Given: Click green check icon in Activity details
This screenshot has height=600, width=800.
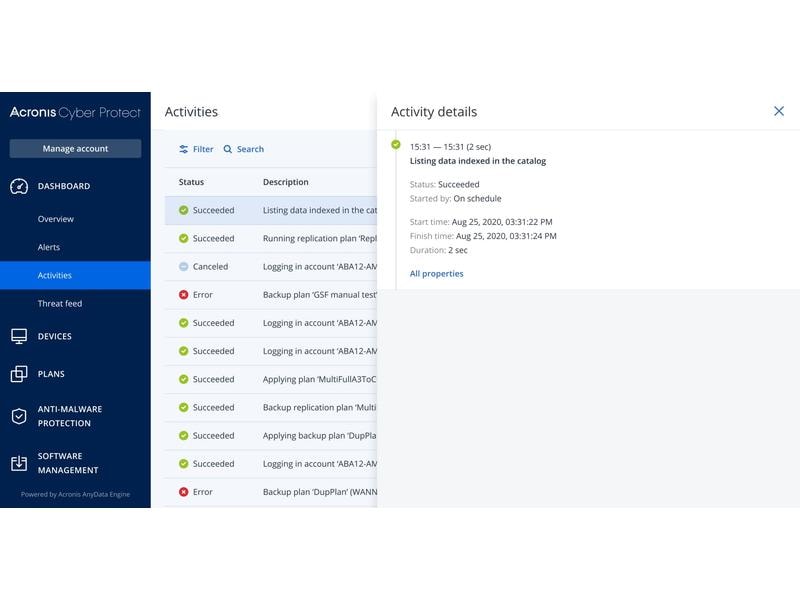Looking at the screenshot, I should (x=396, y=145).
